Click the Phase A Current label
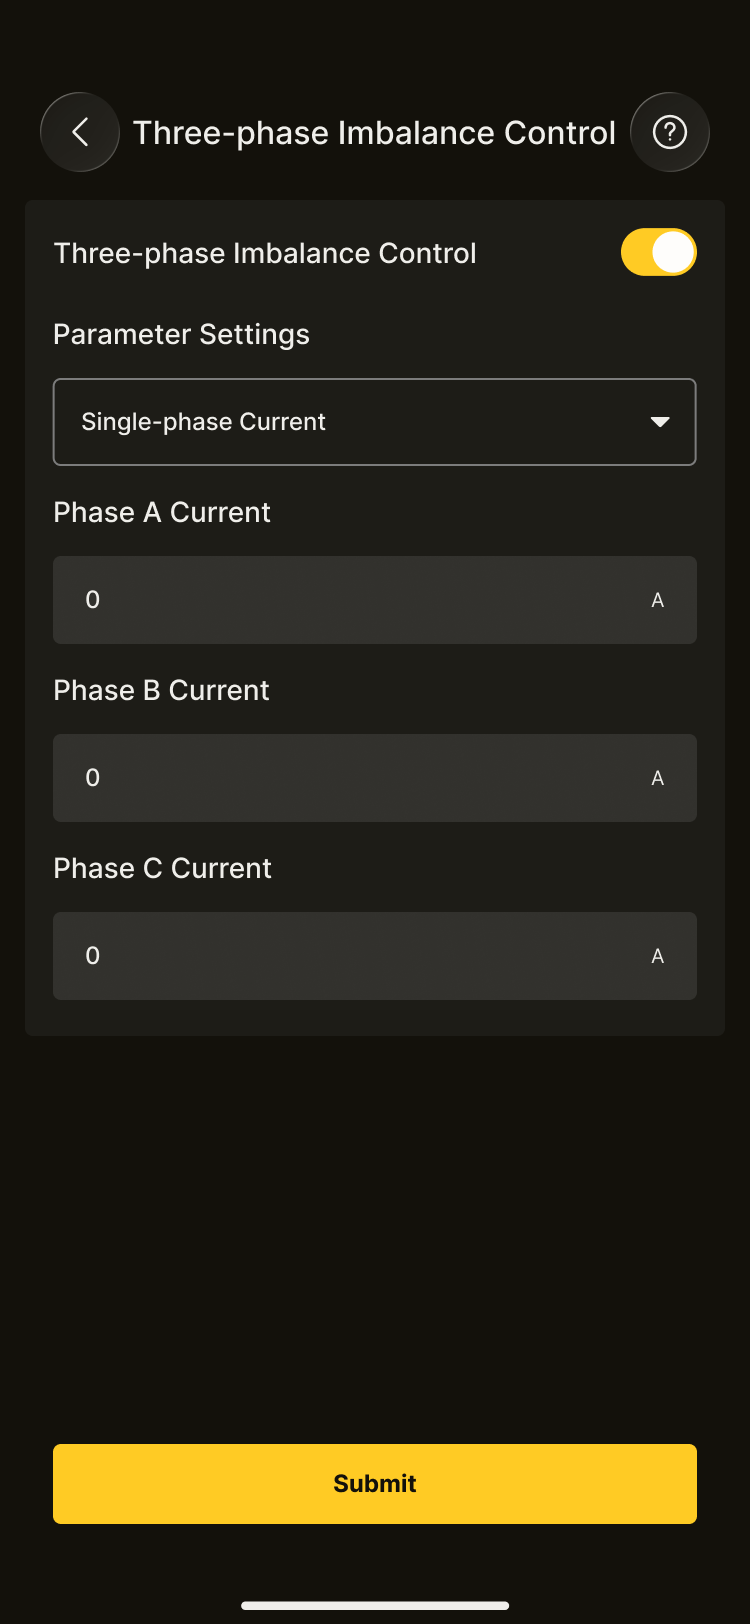This screenshot has width=750, height=1624. point(162,512)
